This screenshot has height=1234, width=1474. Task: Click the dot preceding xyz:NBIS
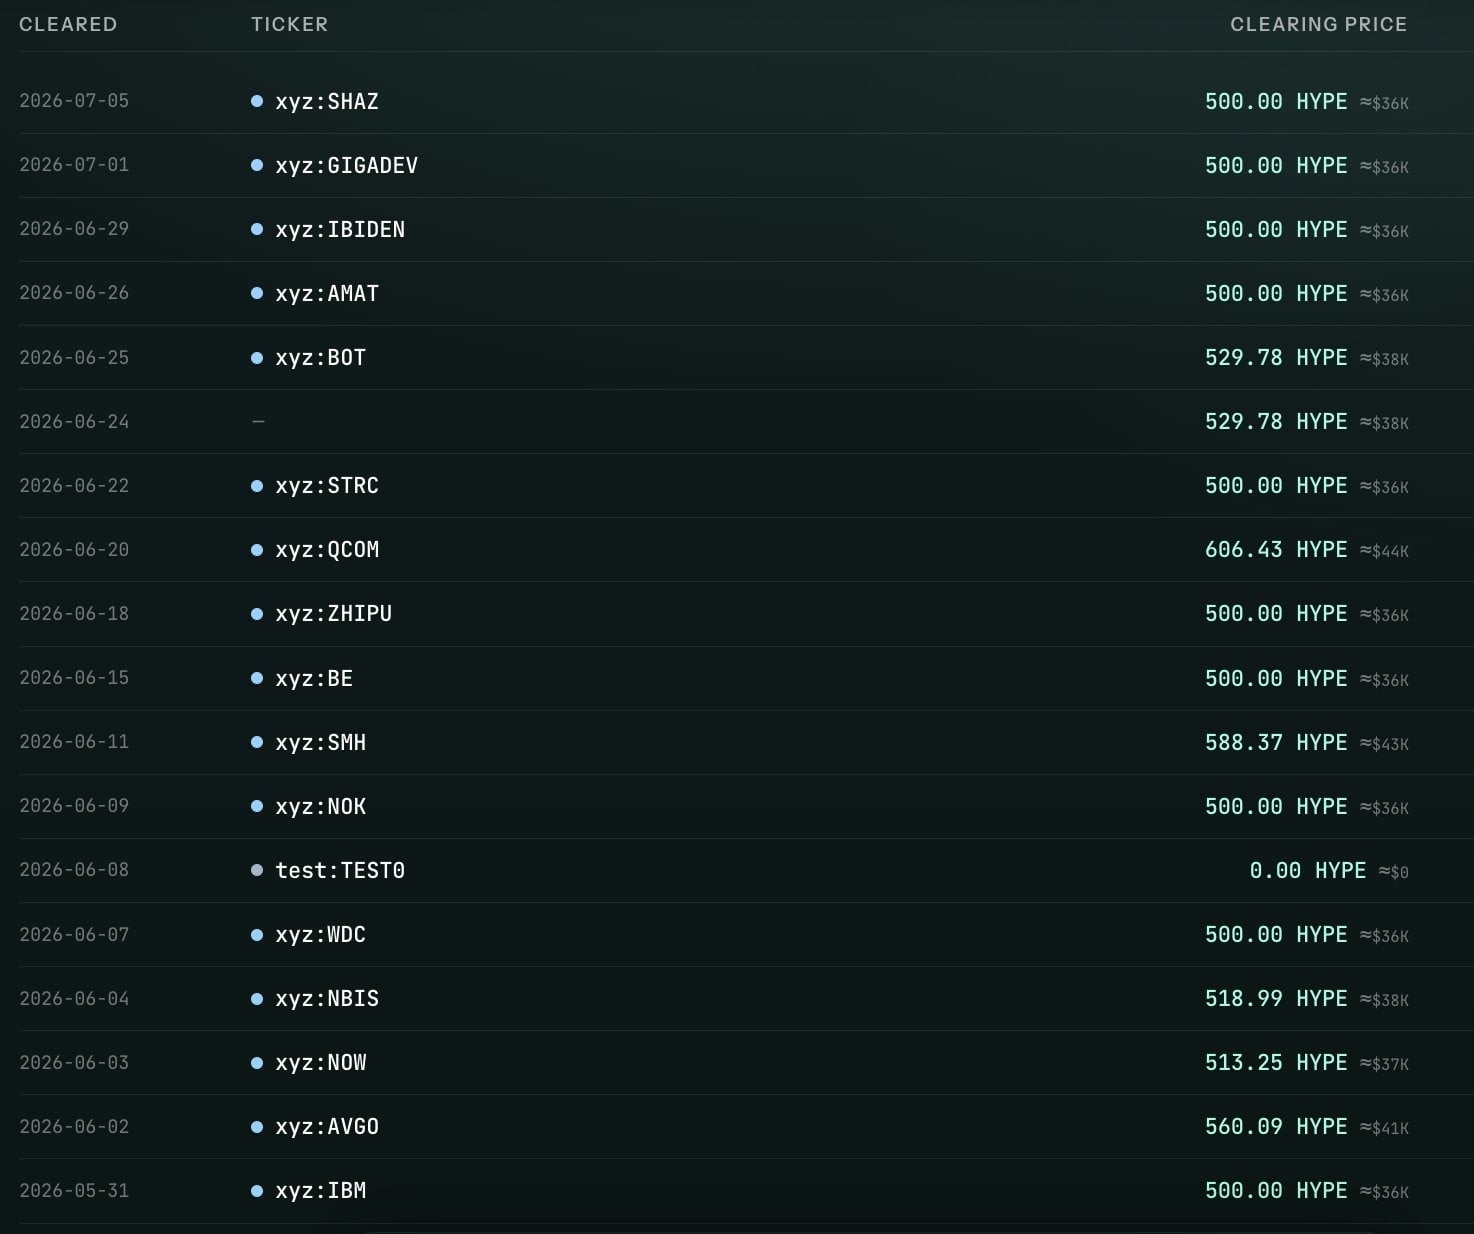pyautogui.click(x=257, y=999)
